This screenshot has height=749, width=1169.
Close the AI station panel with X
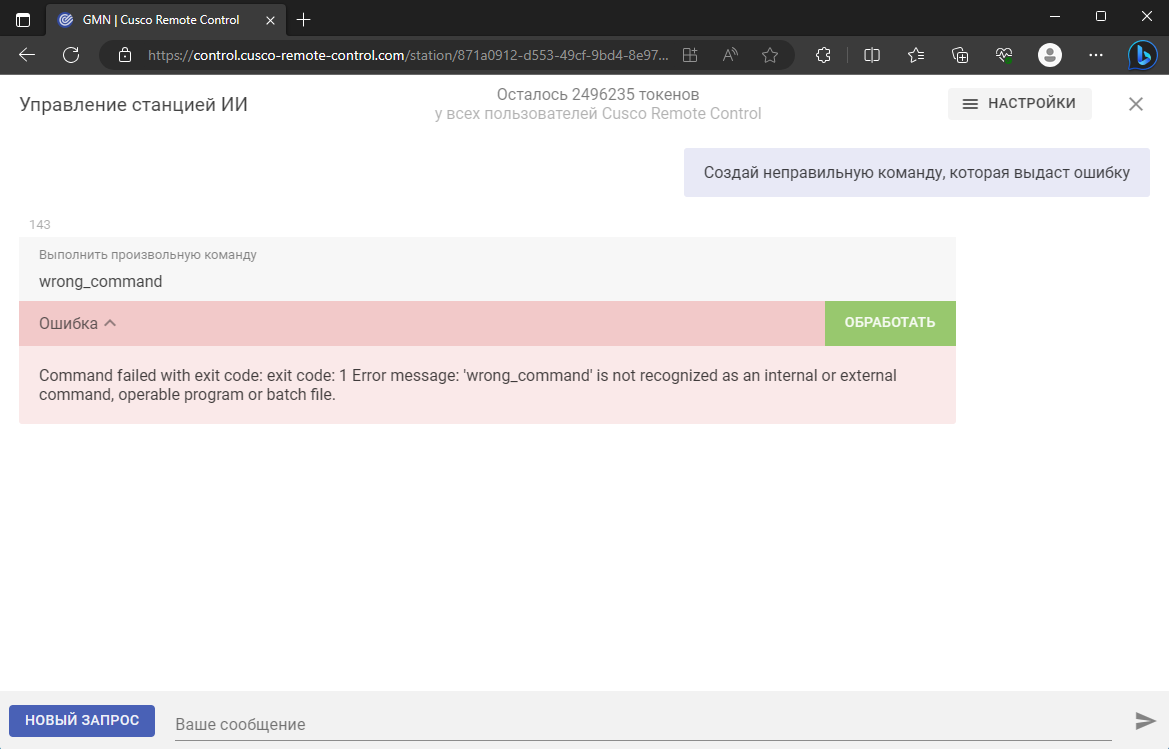[x=1135, y=104]
